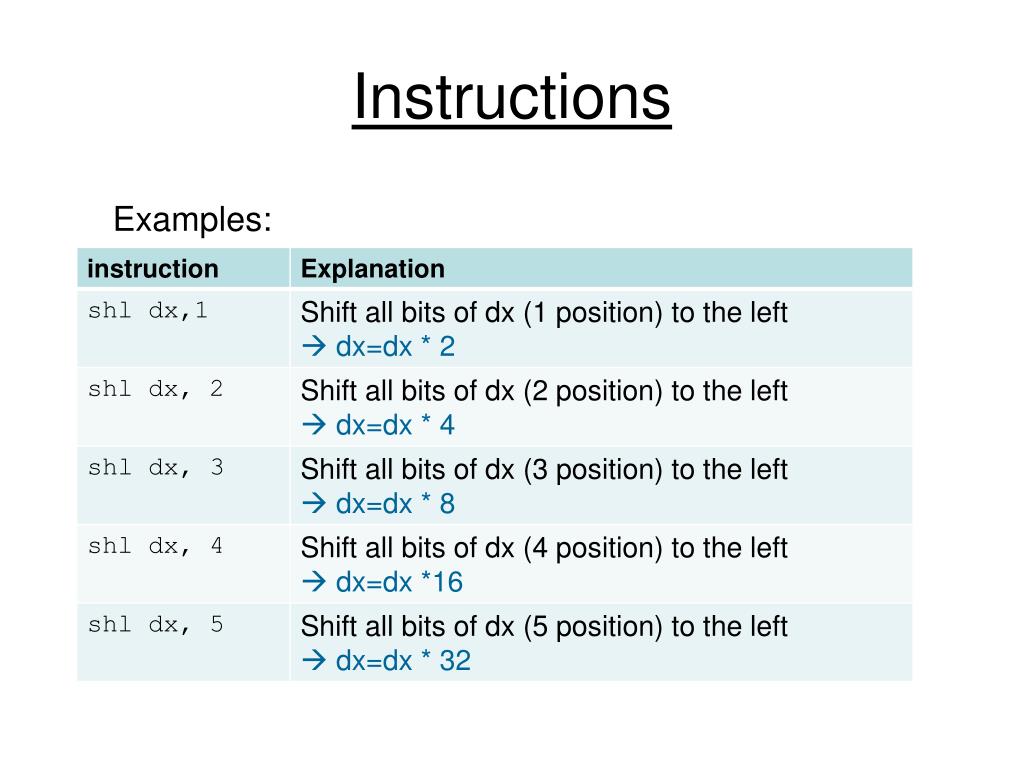Click the arrow before dx=dx * 2
Viewport: 1024px width, 768px height.
314,346
